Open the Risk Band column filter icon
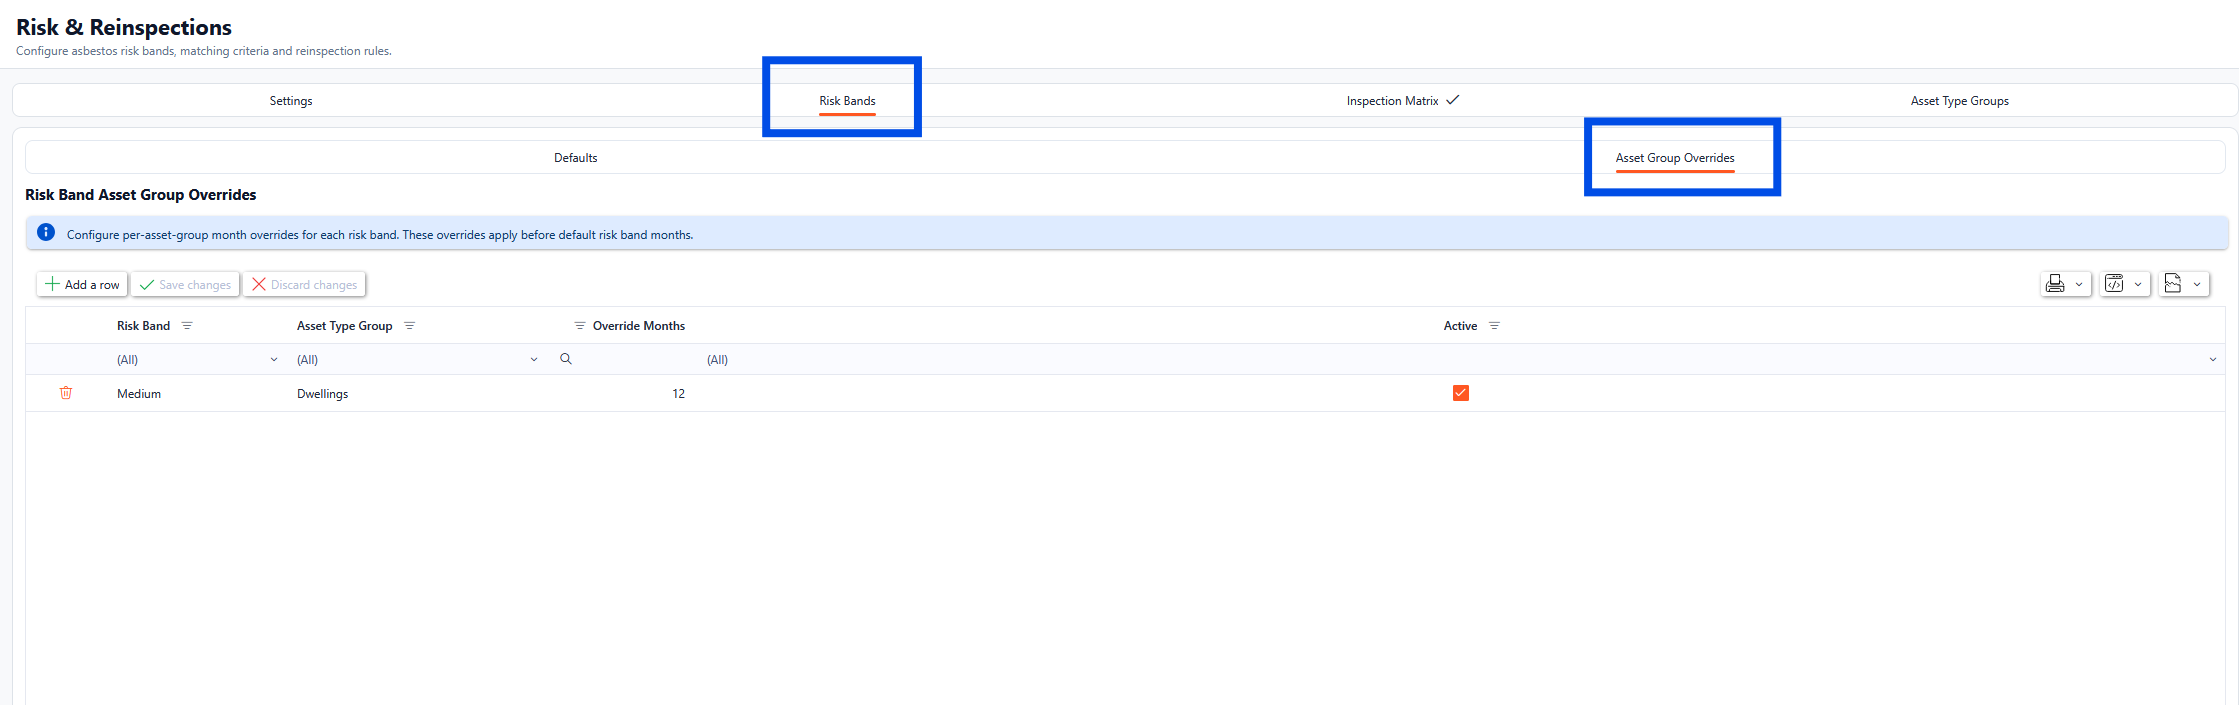 [x=187, y=326]
